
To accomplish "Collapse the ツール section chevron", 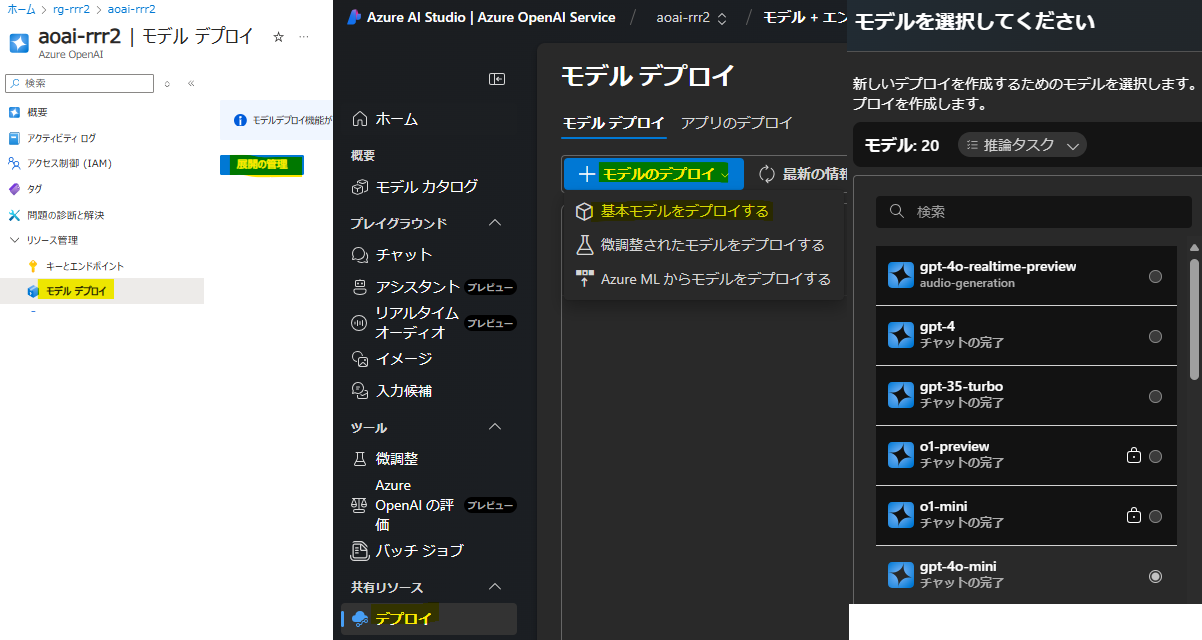I will [x=495, y=427].
